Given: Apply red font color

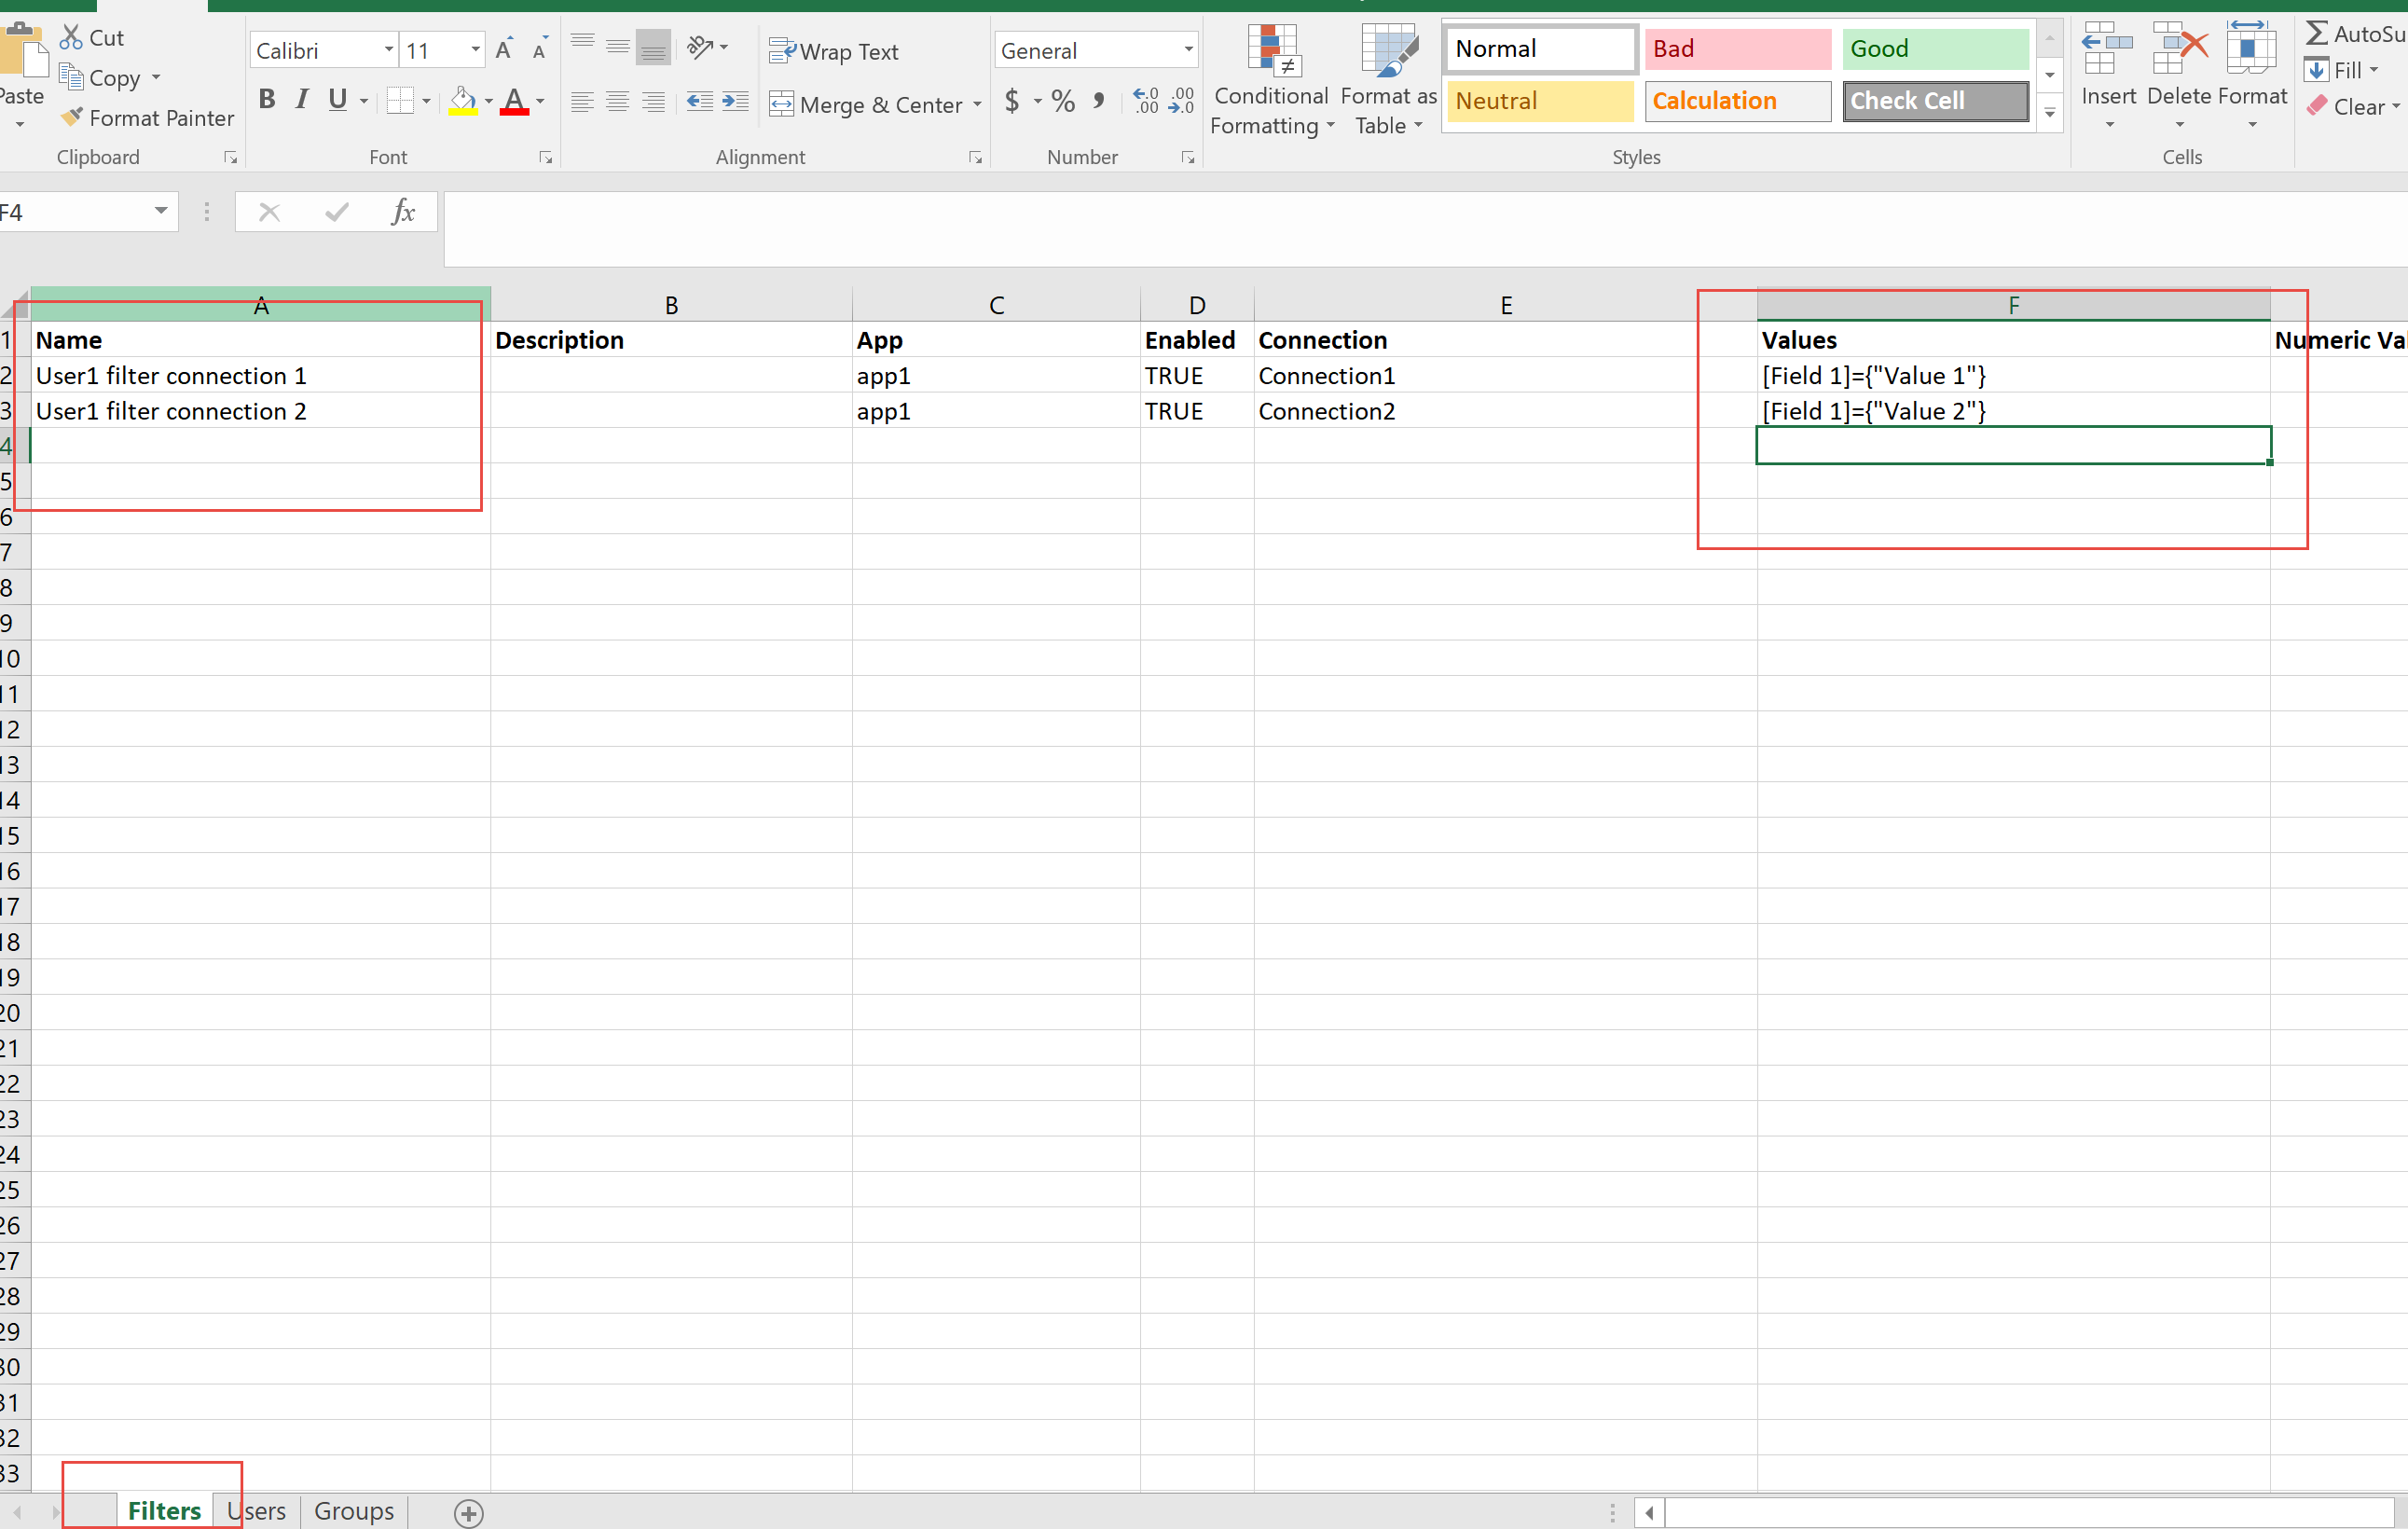Looking at the screenshot, I should 514,101.
